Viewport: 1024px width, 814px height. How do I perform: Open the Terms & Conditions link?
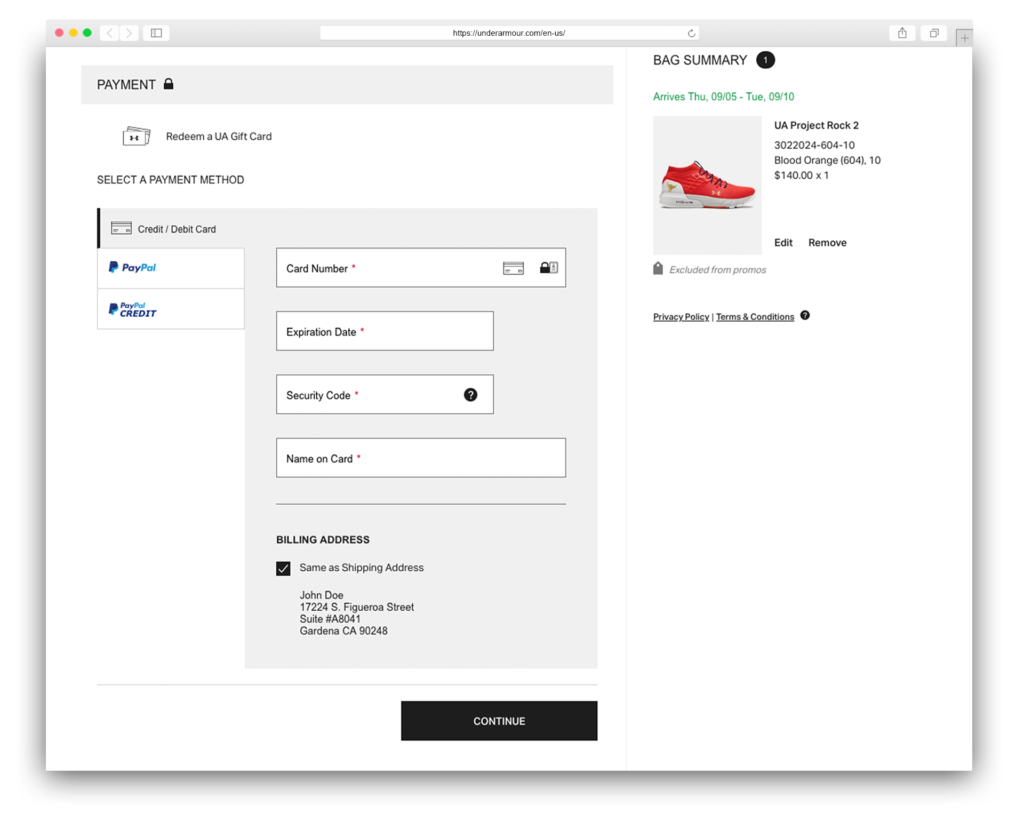click(x=755, y=317)
